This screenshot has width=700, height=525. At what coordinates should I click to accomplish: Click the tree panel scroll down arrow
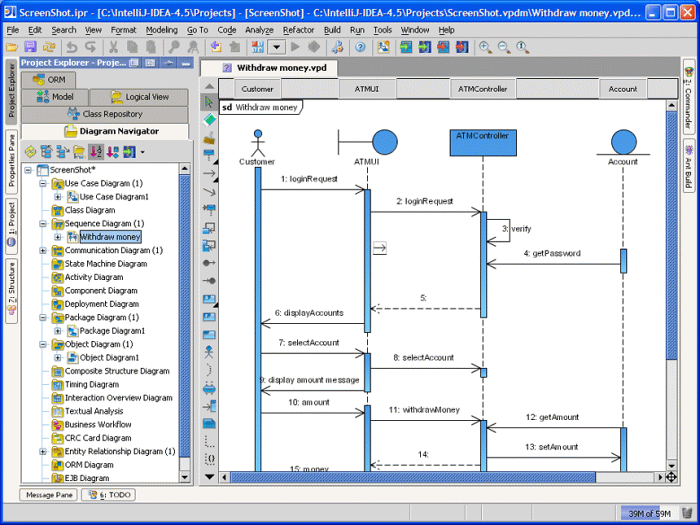185,477
